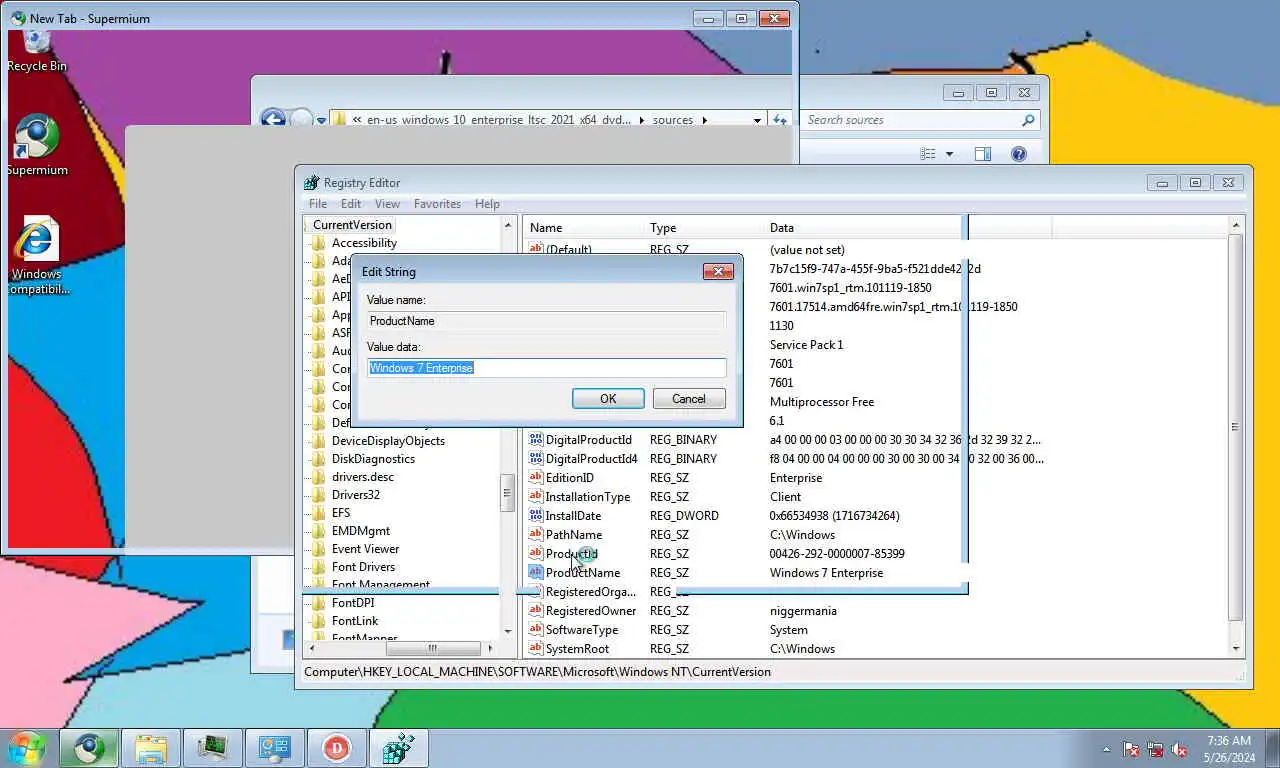Select the SystemRoot string value icon

coord(535,649)
